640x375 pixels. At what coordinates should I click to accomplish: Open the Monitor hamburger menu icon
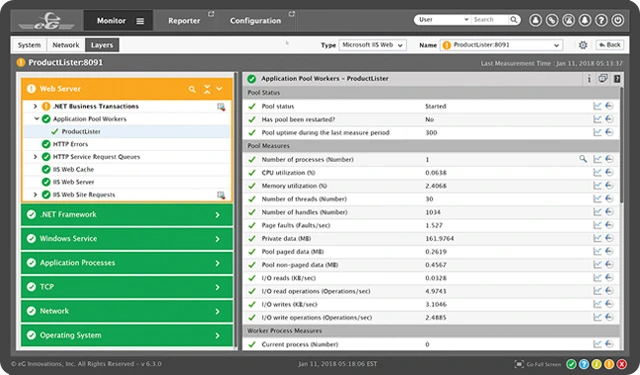140,21
